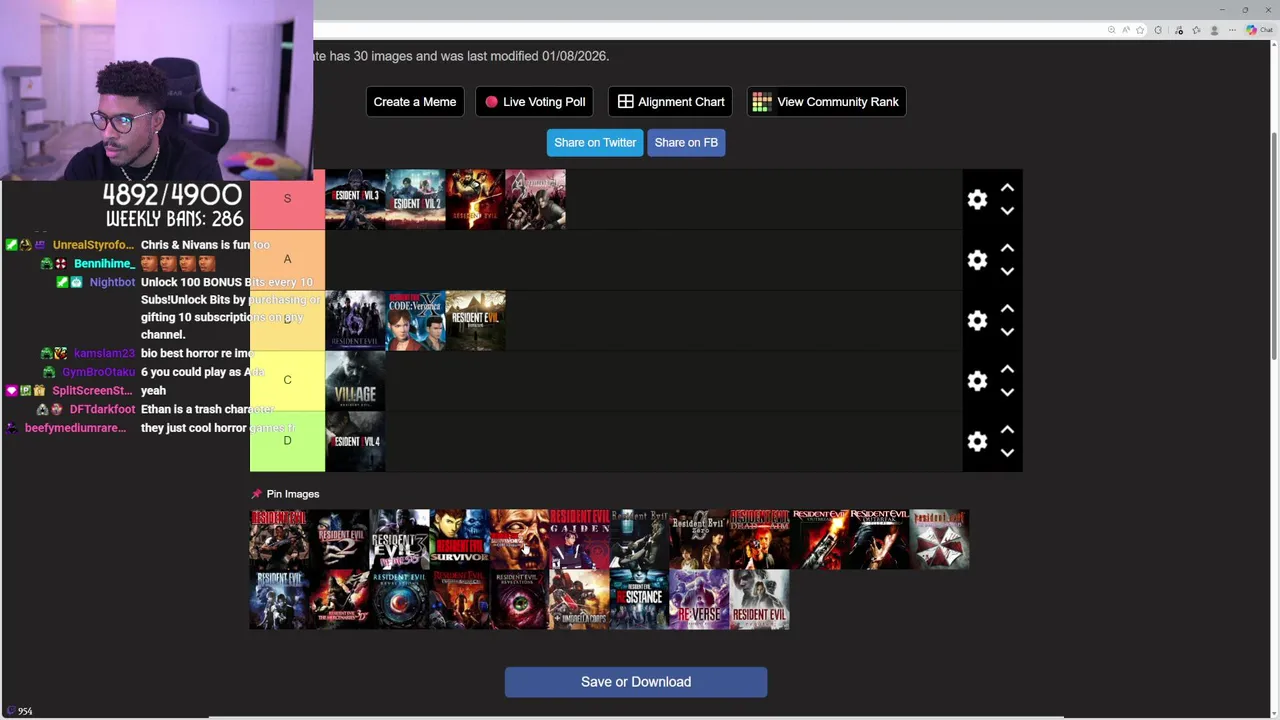Select Code Veronica X image in B tier
Viewport: 1280px width, 720px height.
pos(415,320)
